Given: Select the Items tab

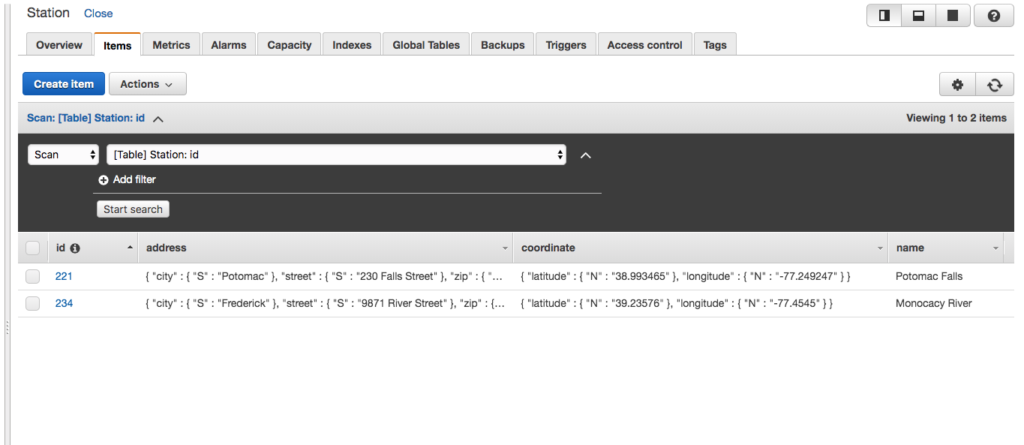Looking at the screenshot, I should 118,45.
